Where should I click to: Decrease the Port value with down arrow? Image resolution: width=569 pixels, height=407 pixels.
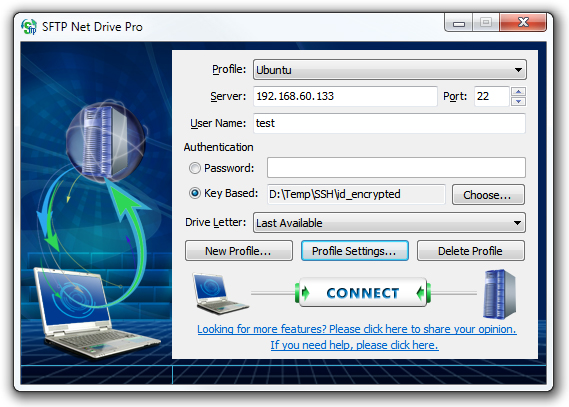(x=519, y=101)
